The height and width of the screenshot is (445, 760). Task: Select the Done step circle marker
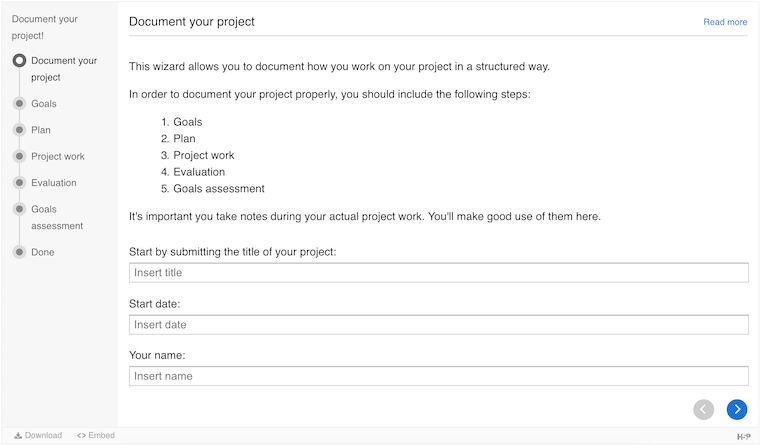click(19, 252)
